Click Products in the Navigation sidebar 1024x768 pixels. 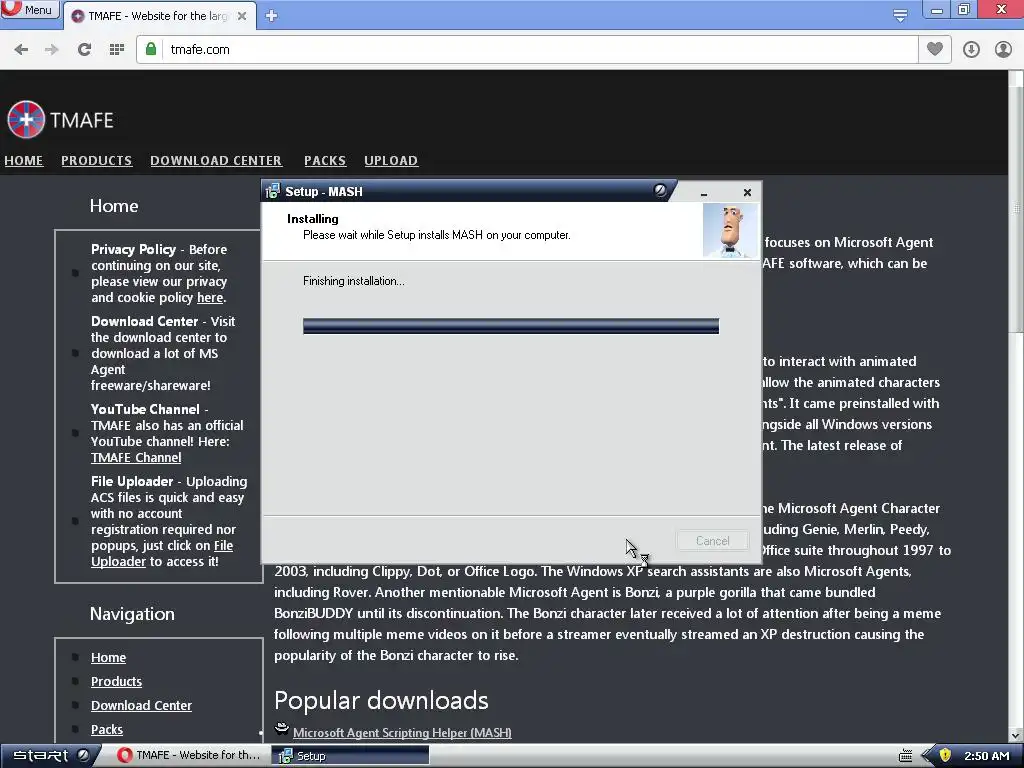[116, 682]
